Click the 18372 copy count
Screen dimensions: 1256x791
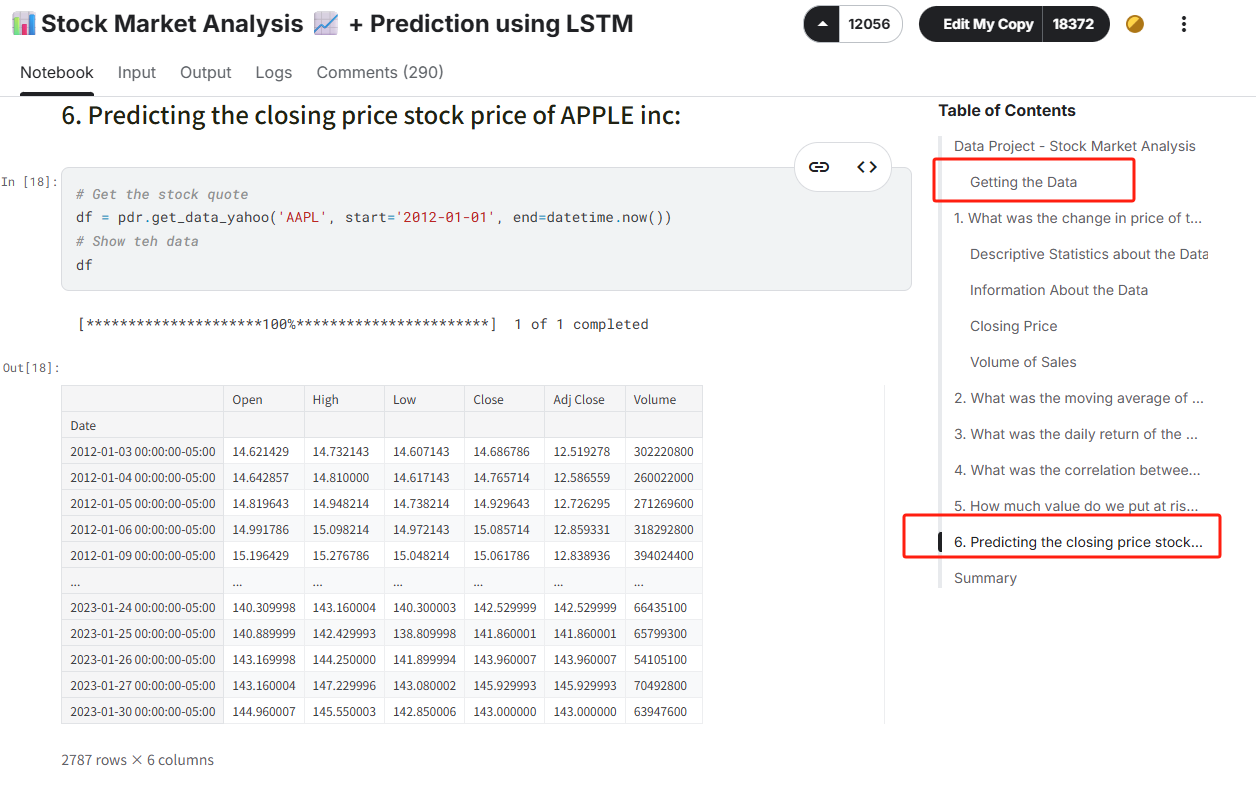pos(1074,24)
